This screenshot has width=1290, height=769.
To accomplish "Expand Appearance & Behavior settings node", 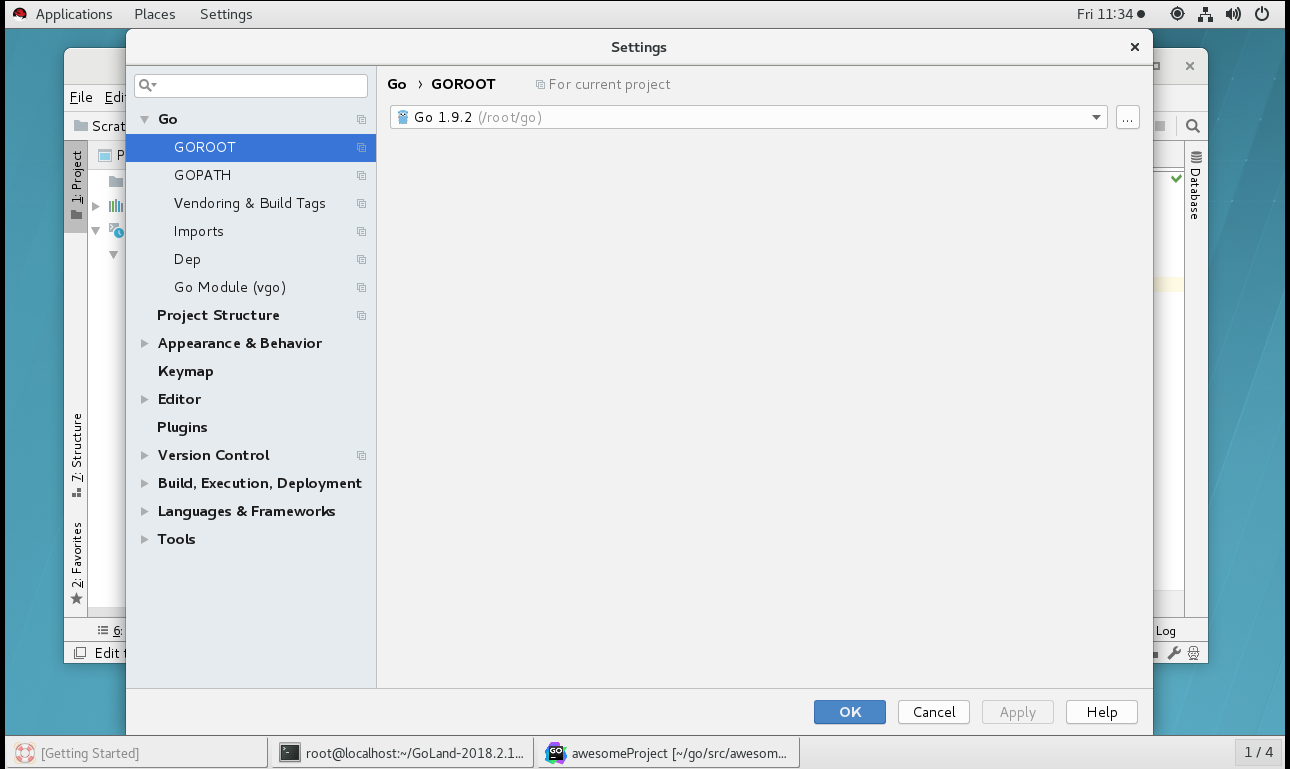I will [x=145, y=343].
